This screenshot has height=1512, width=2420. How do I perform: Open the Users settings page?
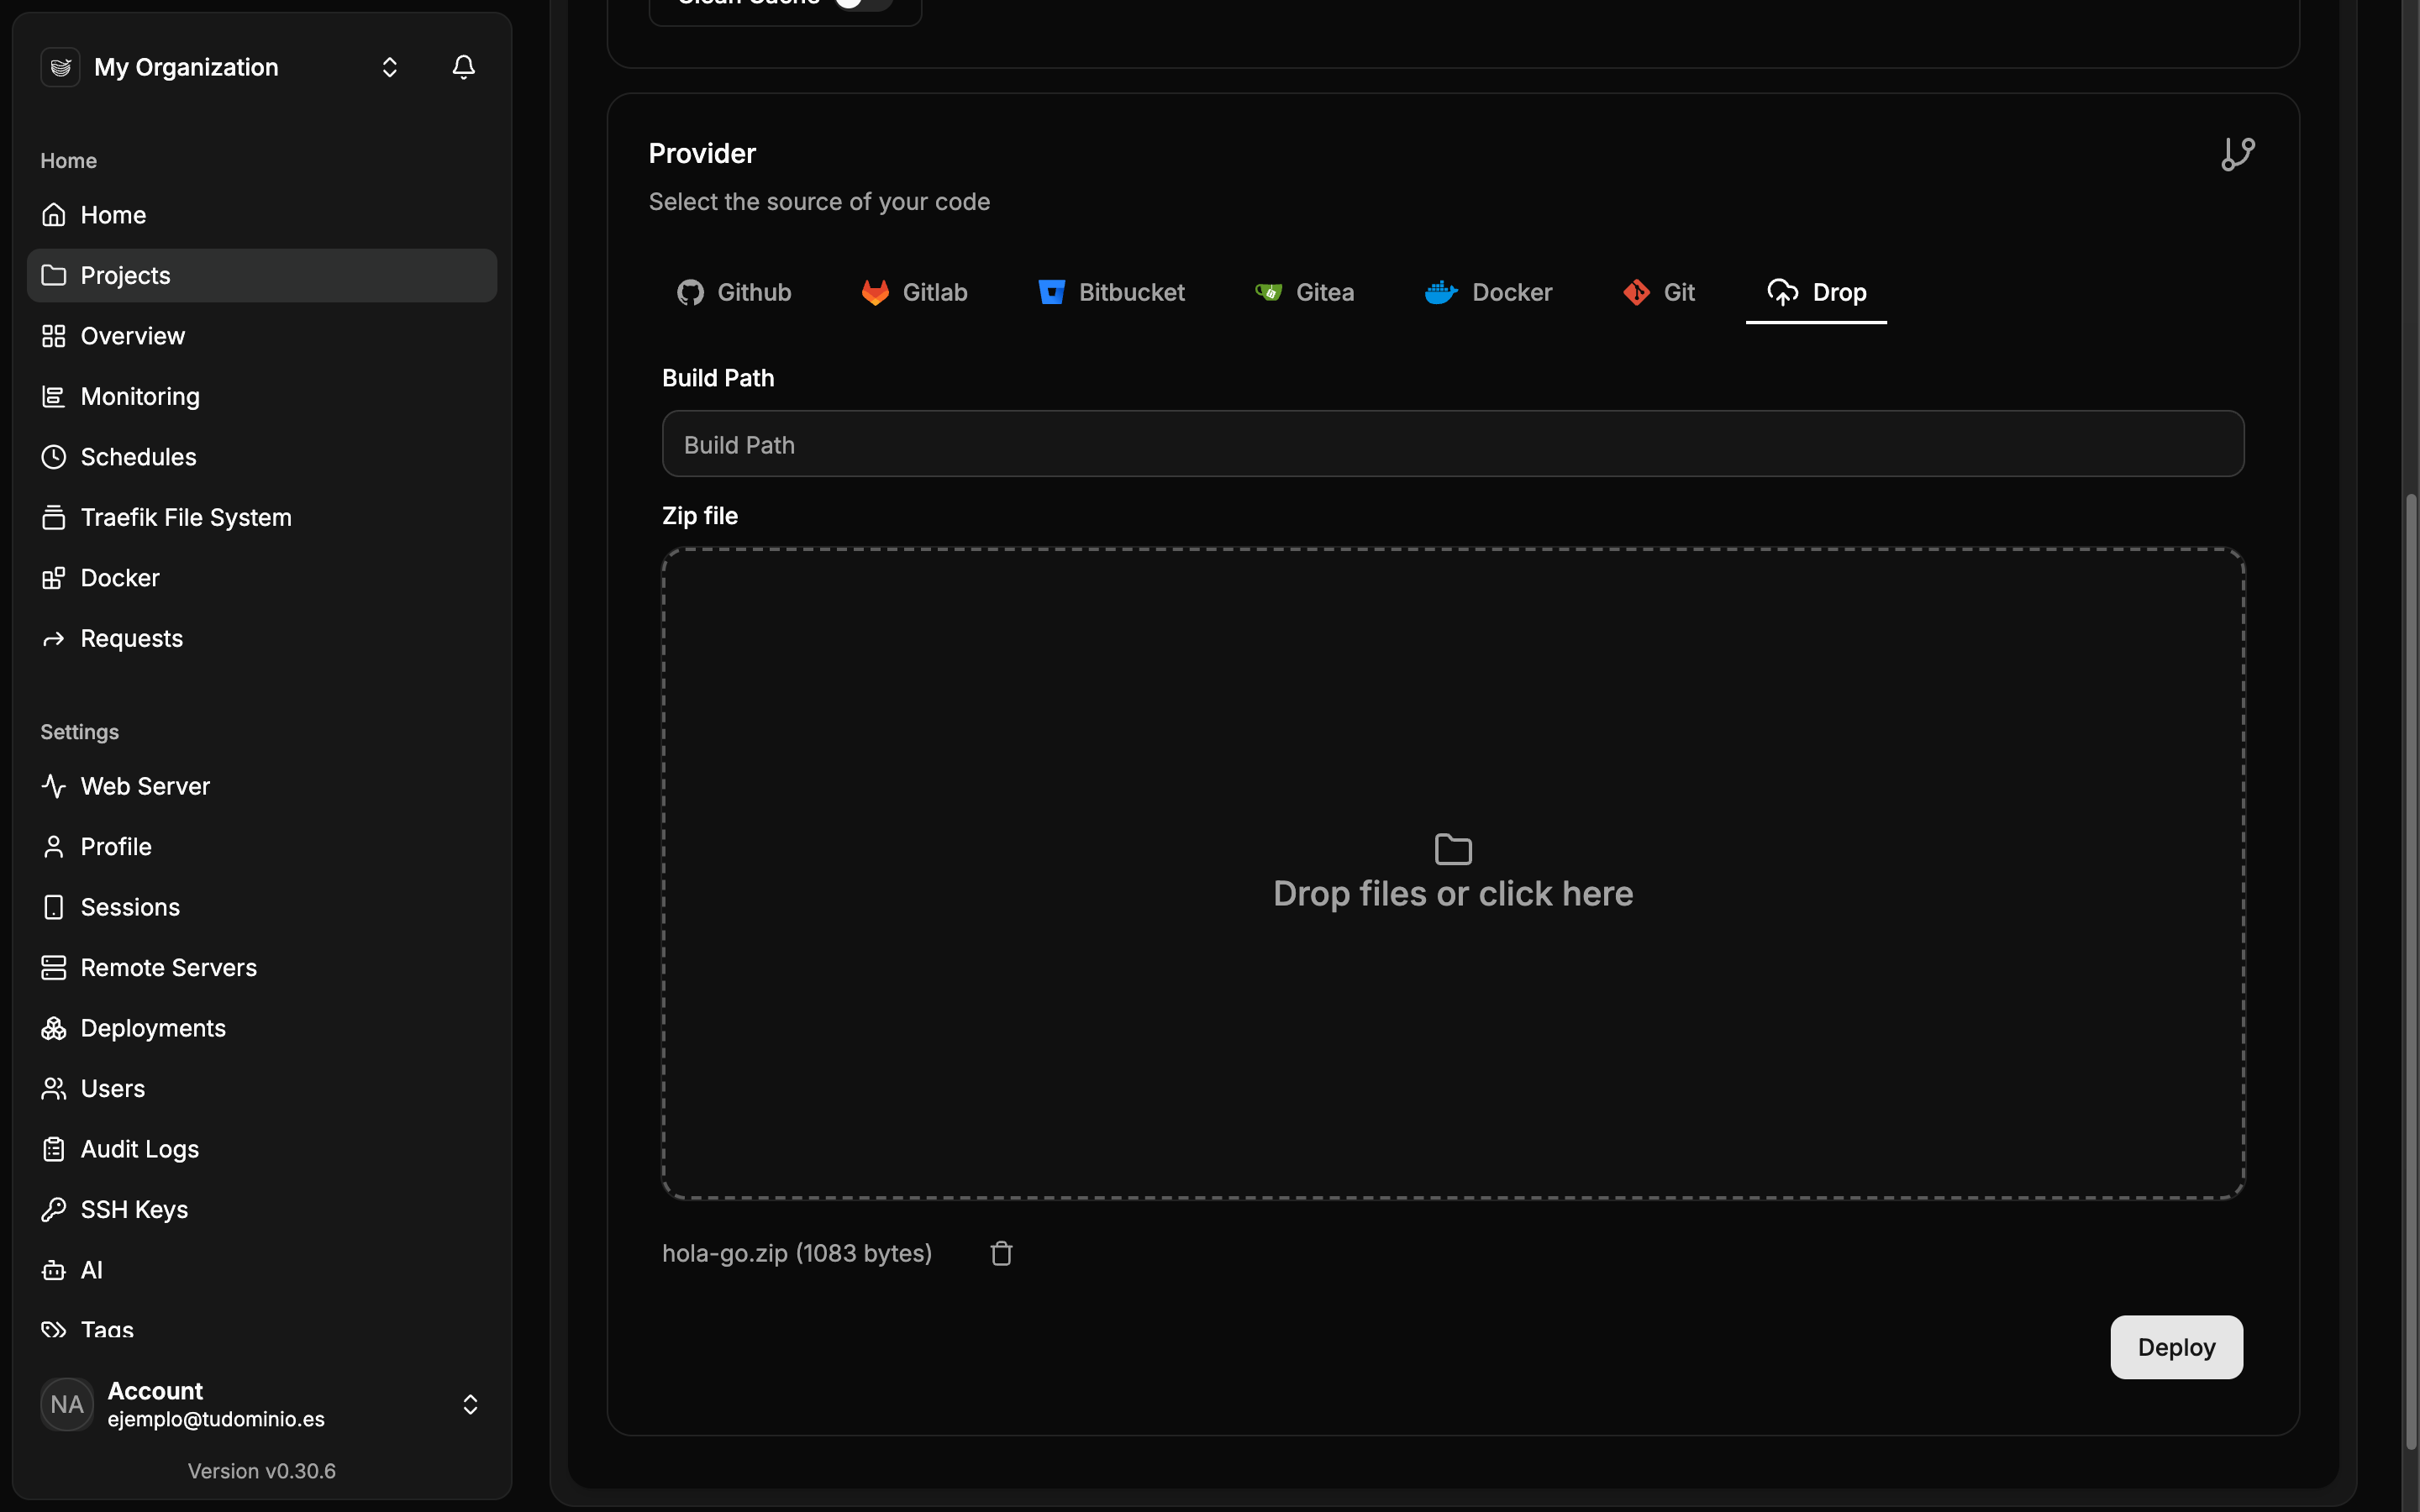coord(262,1089)
